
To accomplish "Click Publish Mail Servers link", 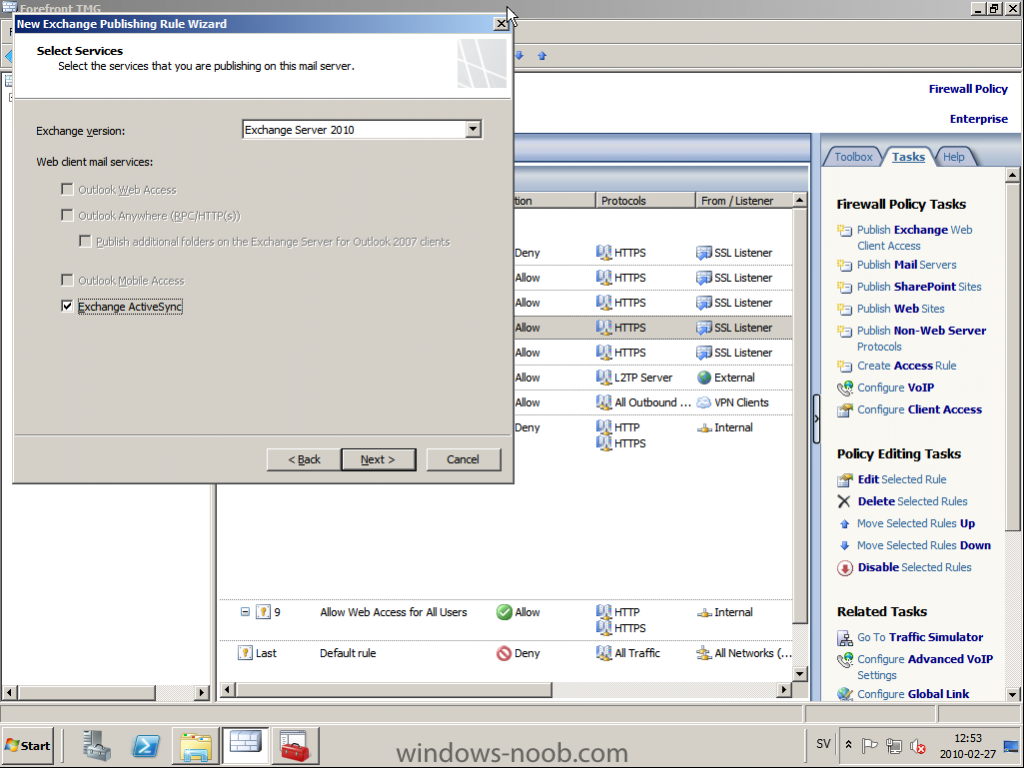I will [906, 265].
